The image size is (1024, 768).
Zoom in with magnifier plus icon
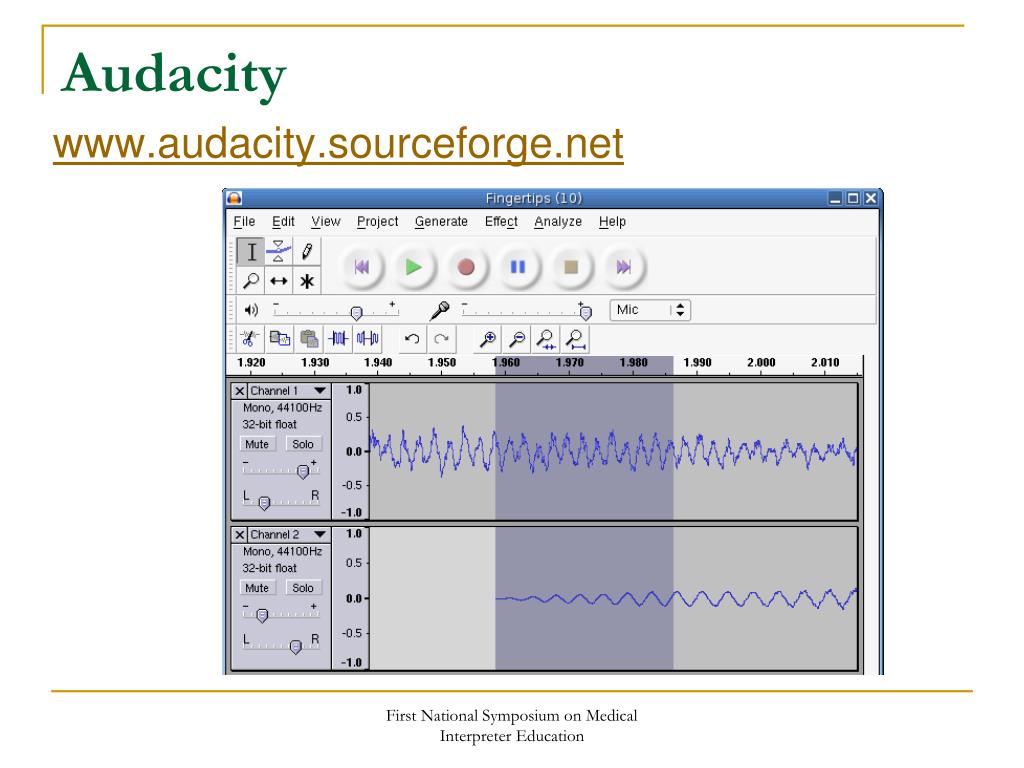pos(488,338)
